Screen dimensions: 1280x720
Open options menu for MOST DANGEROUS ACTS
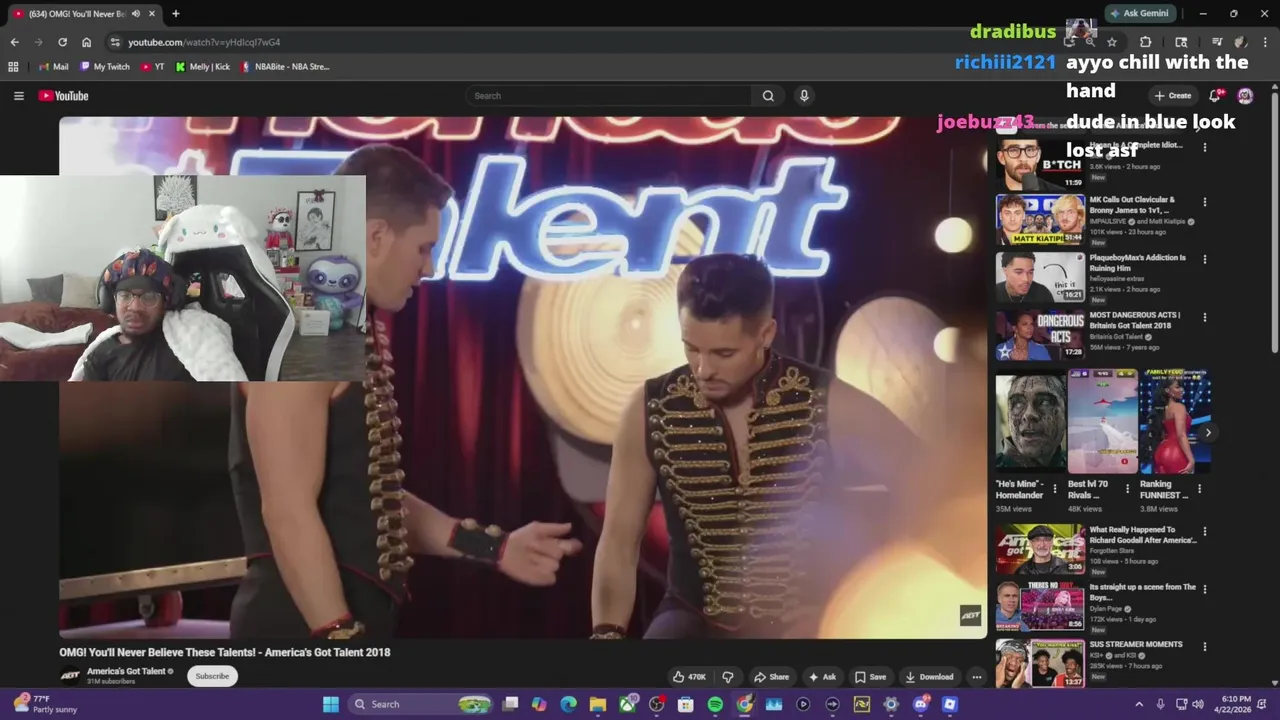1204,318
